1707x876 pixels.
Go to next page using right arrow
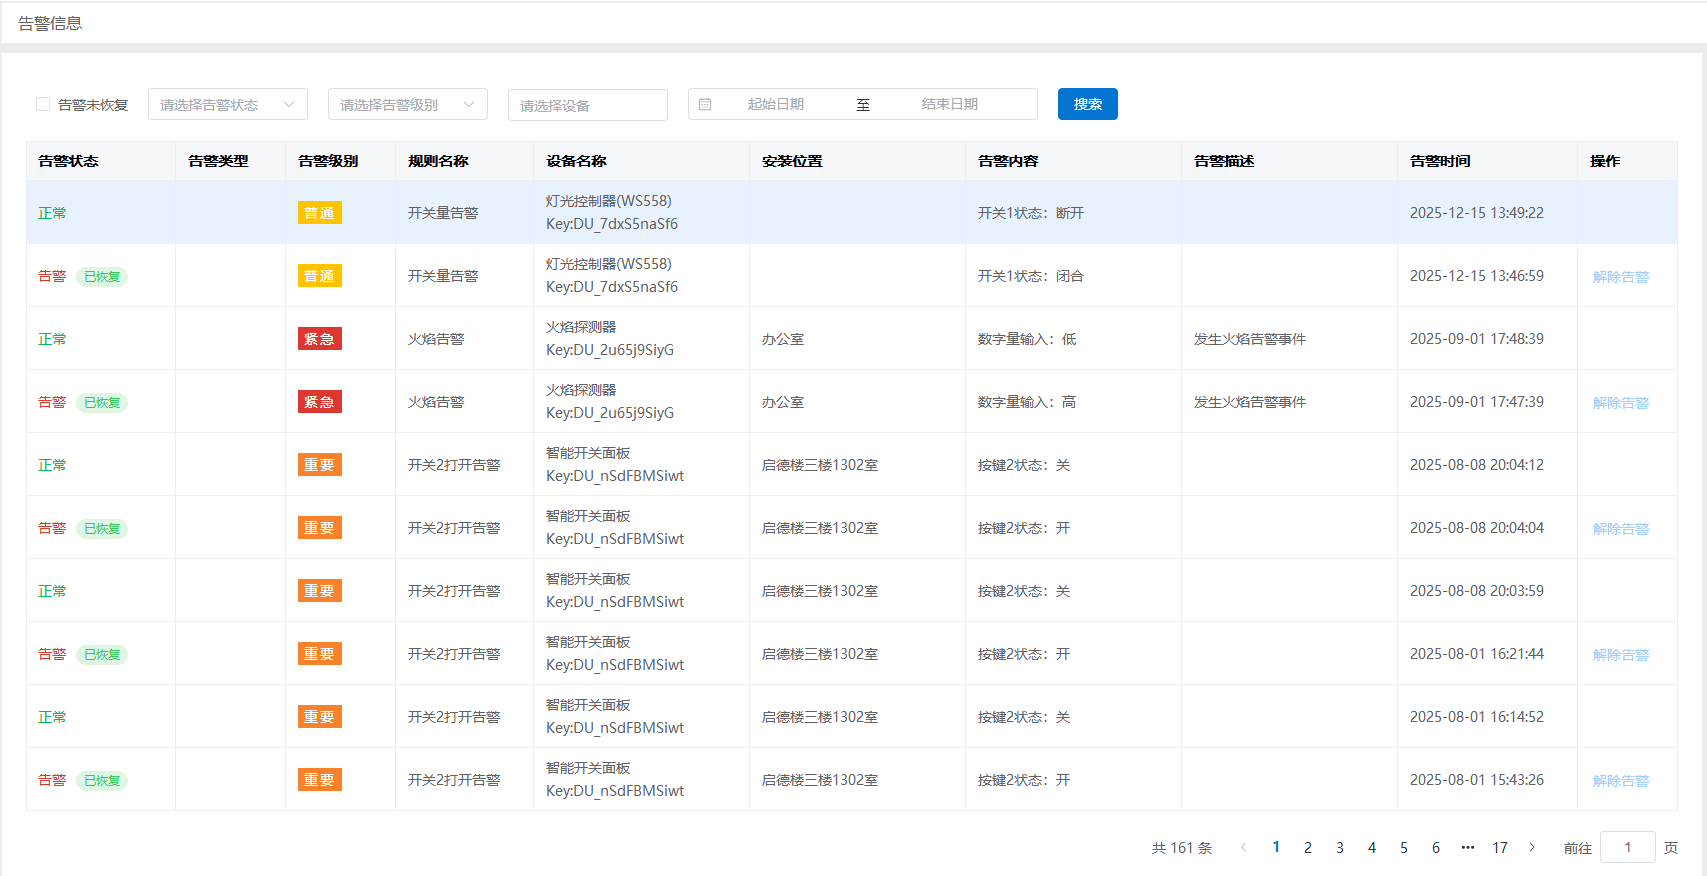point(1532,847)
